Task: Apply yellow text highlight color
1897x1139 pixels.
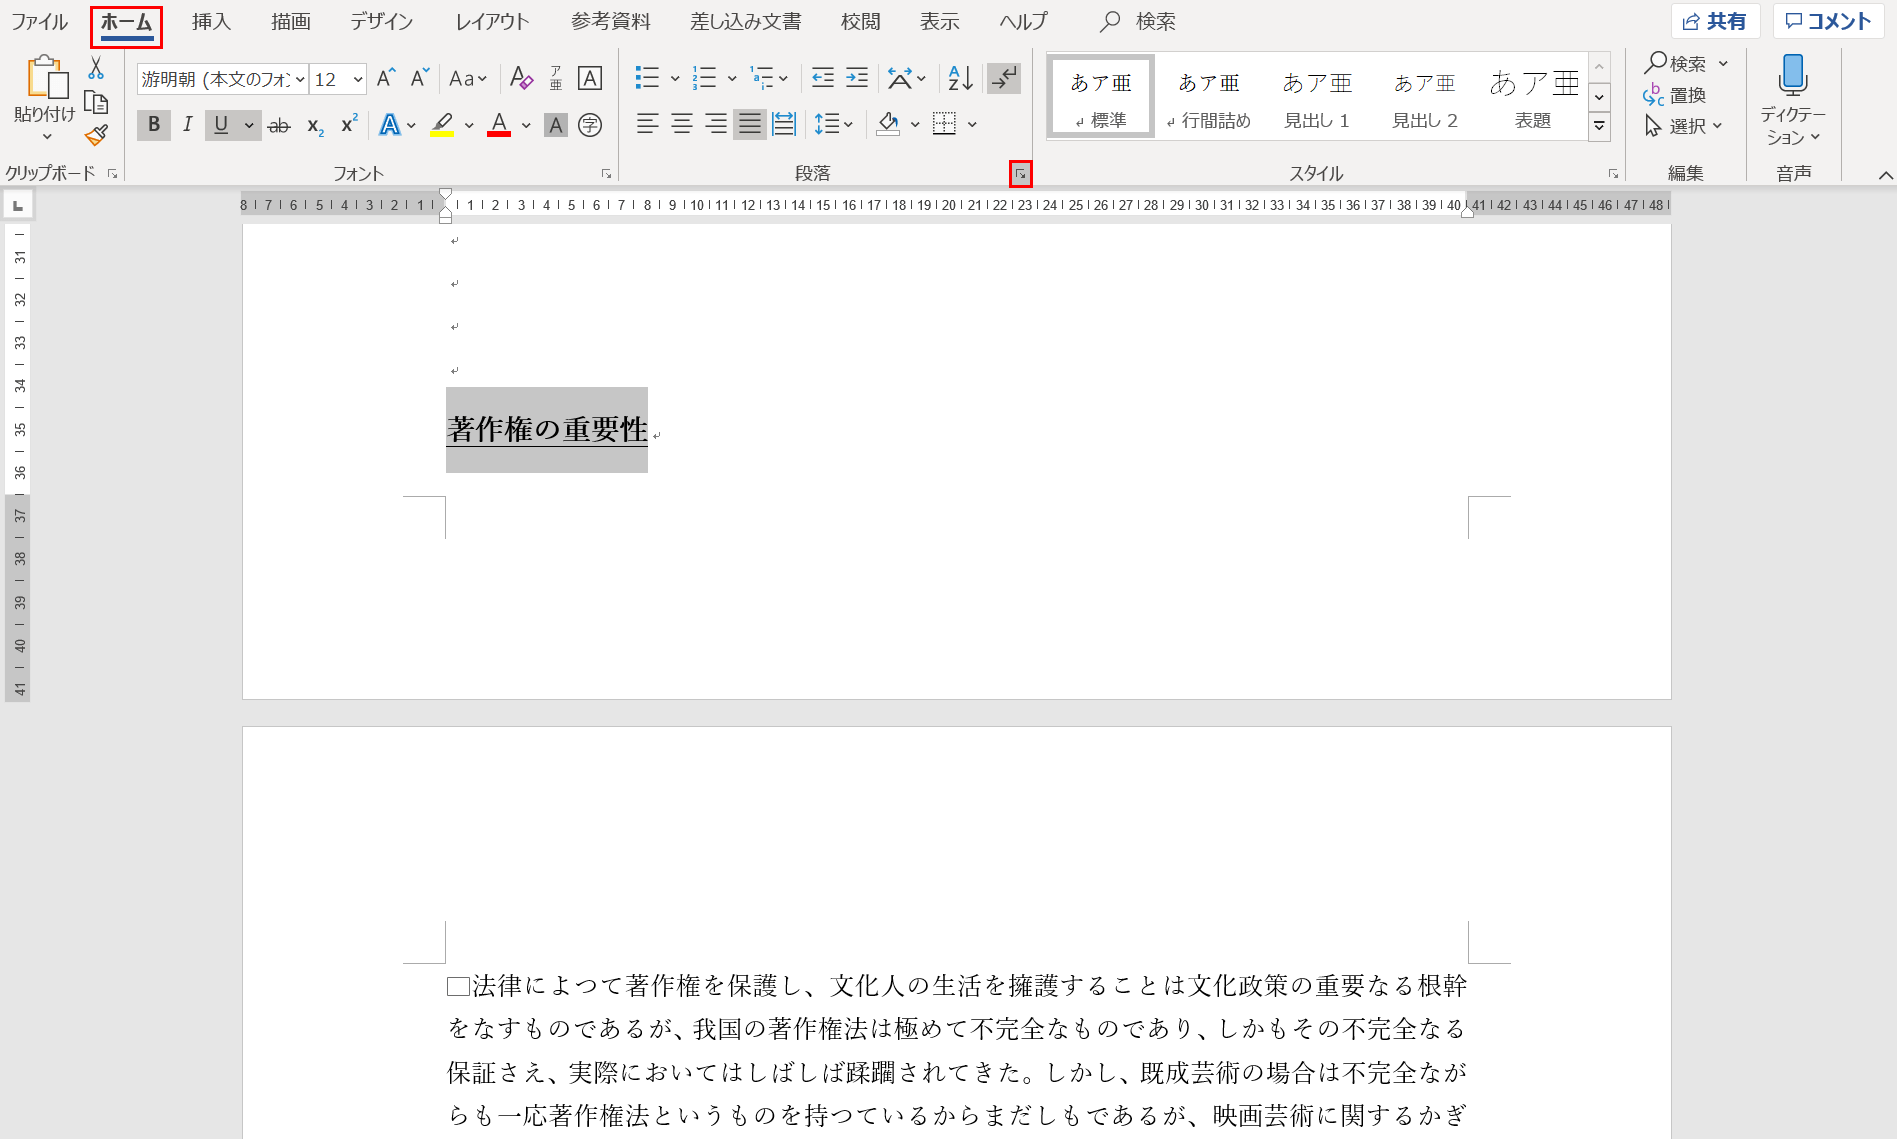Action: pos(442,125)
